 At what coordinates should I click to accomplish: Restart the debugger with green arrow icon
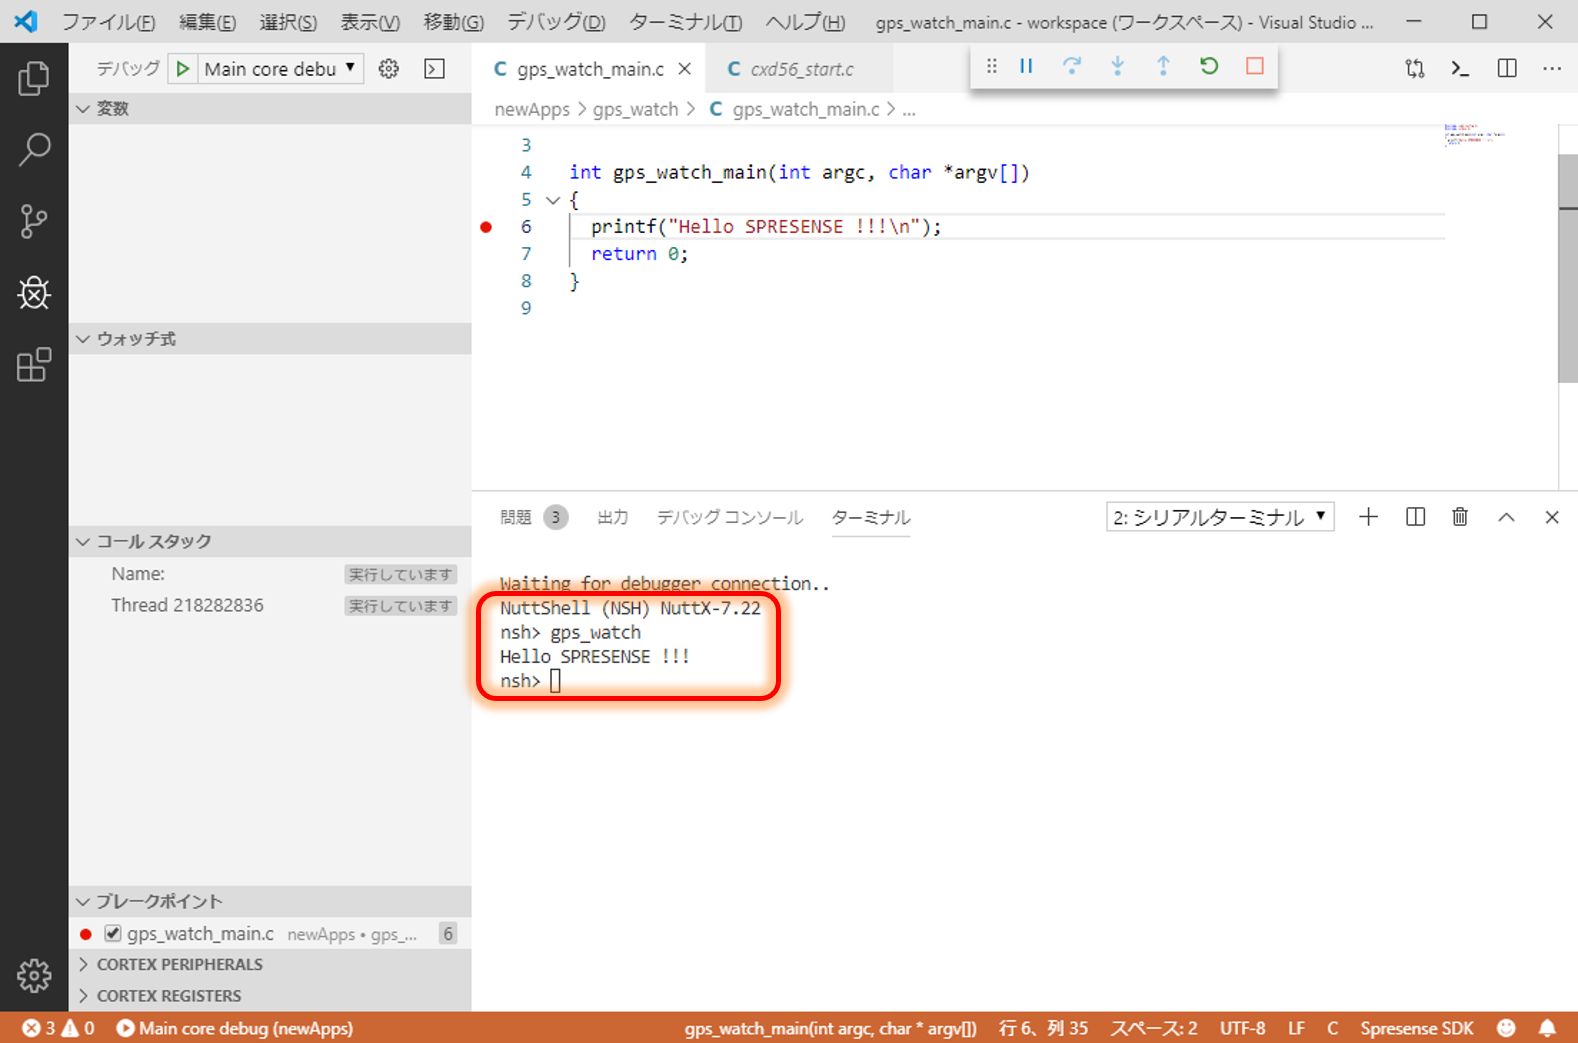(x=1209, y=66)
